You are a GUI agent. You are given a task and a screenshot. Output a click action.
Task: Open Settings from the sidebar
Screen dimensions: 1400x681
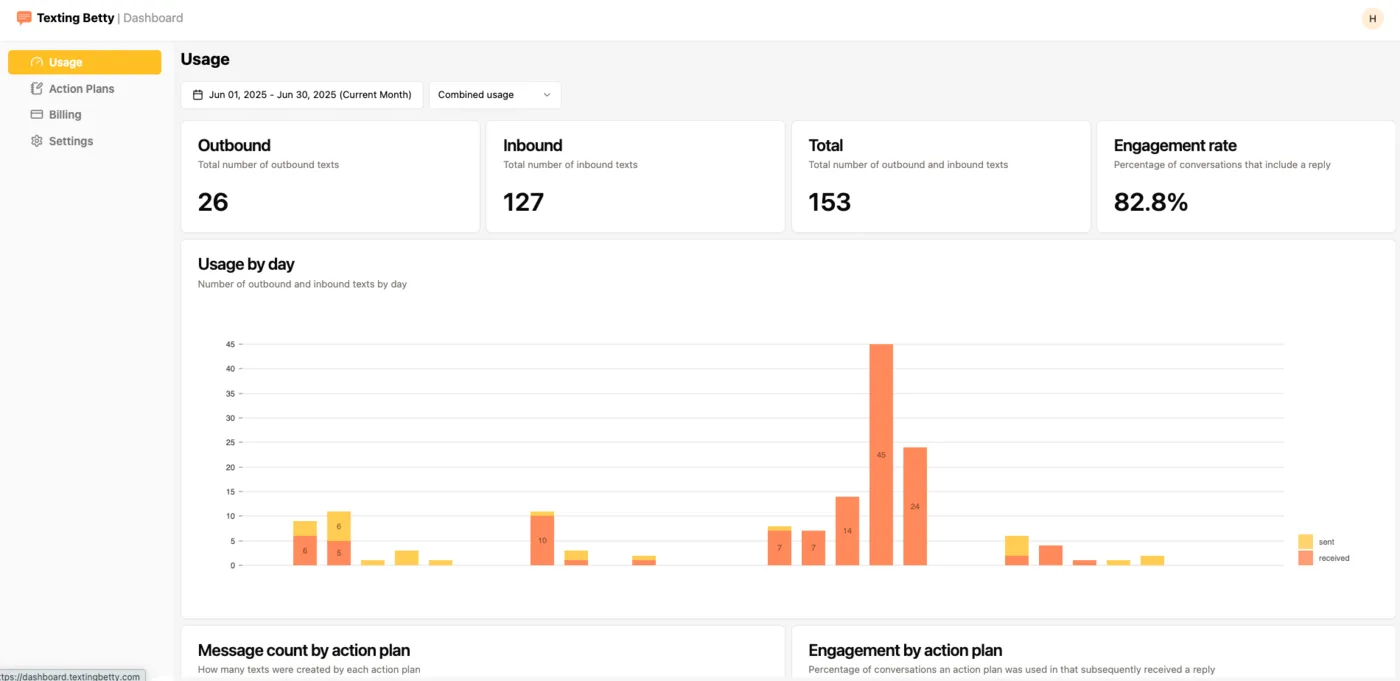coord(84,141)
